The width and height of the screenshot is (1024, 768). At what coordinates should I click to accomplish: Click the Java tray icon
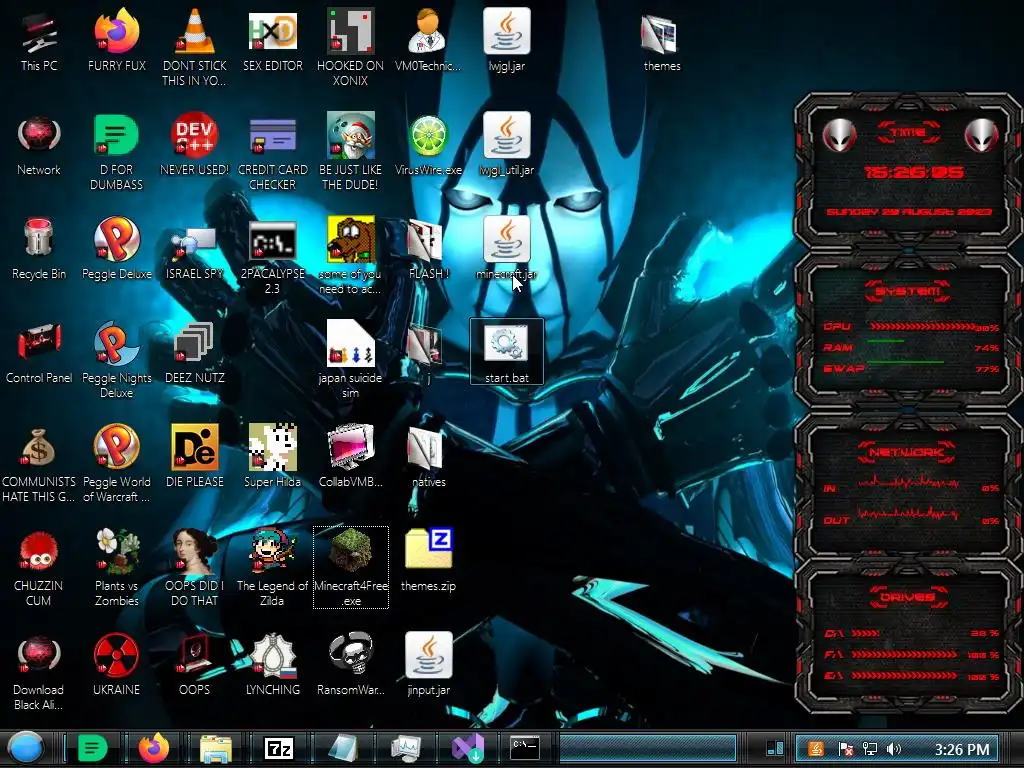click(816, 749)
